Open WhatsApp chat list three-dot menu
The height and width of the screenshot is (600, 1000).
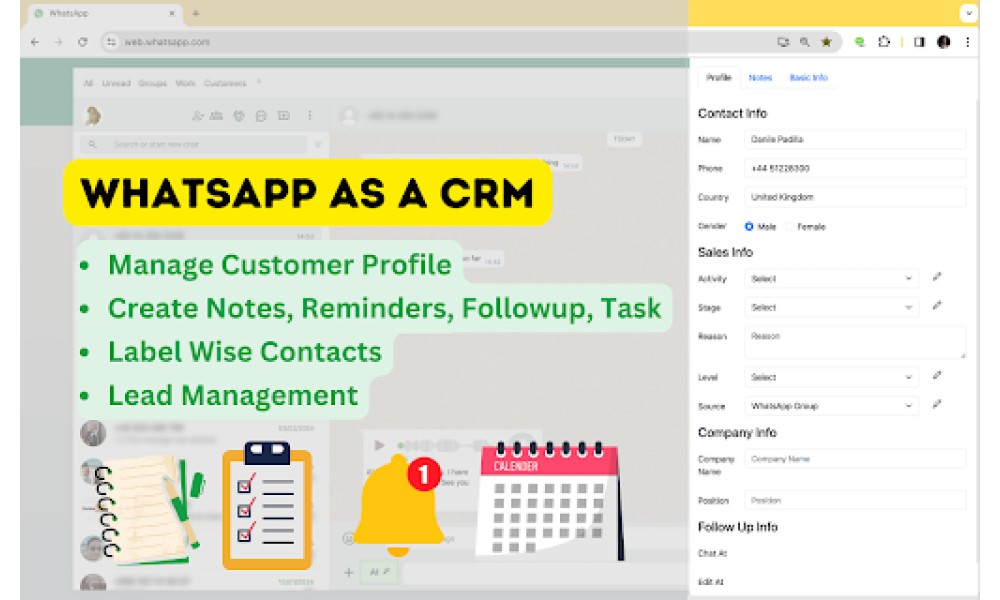click(310, 115)
